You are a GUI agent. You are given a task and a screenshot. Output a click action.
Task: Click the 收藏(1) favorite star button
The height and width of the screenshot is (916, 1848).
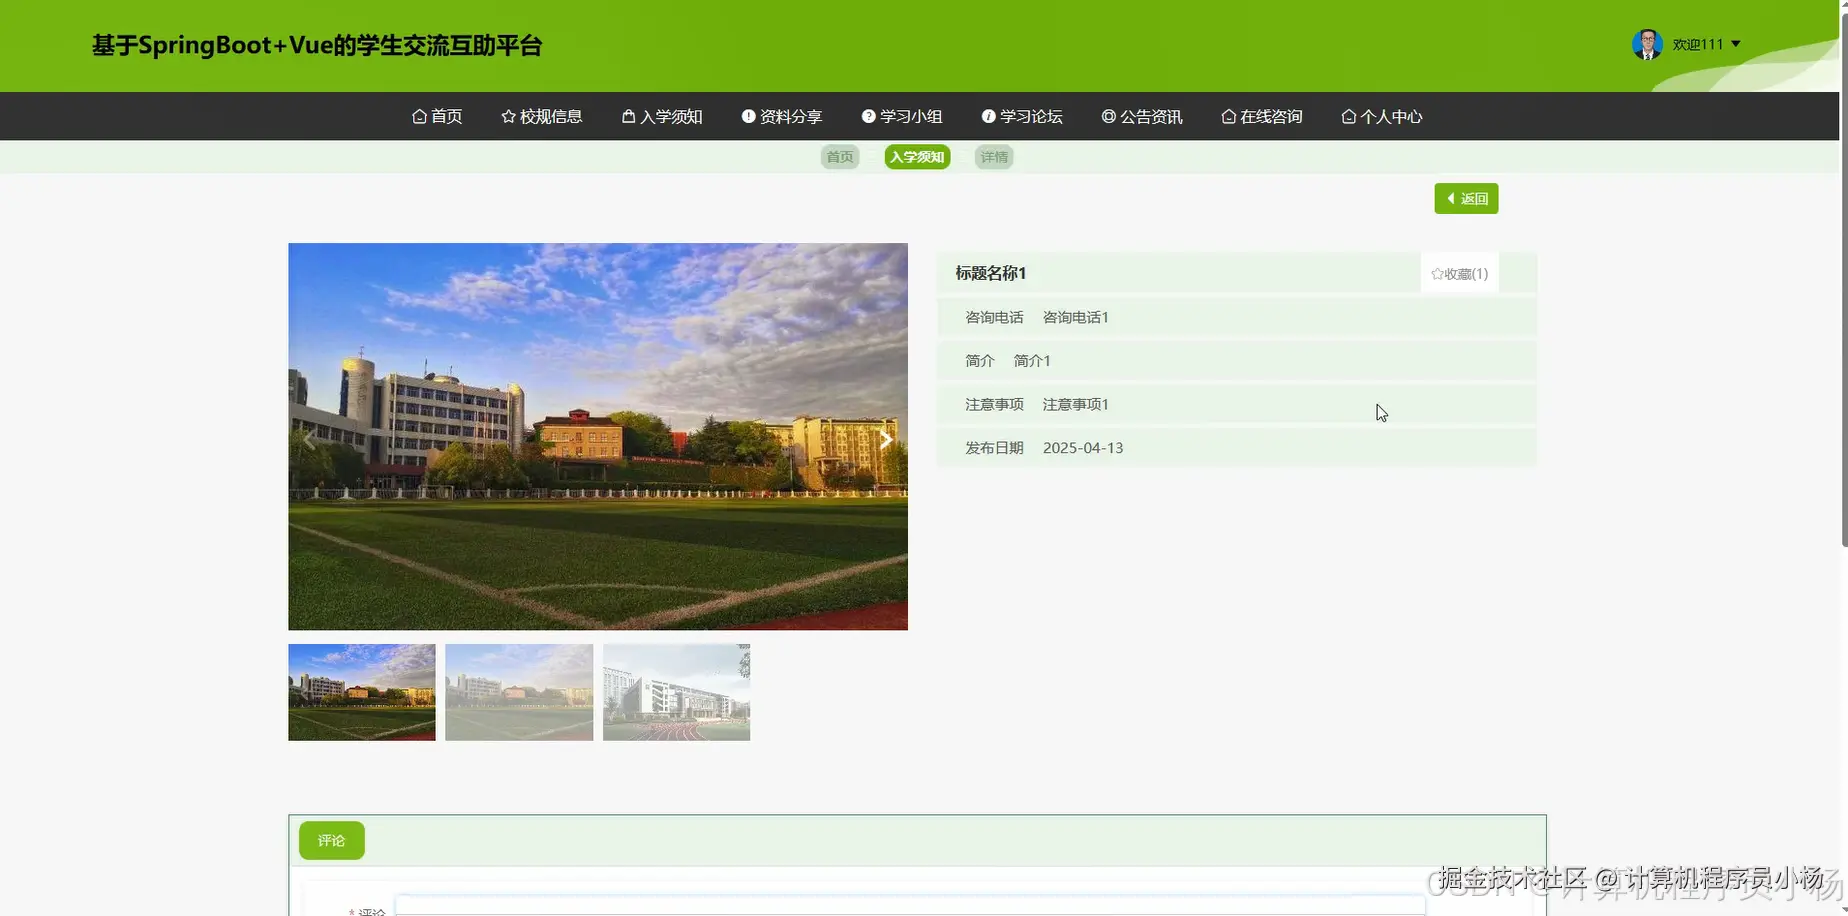(1459, 273)
